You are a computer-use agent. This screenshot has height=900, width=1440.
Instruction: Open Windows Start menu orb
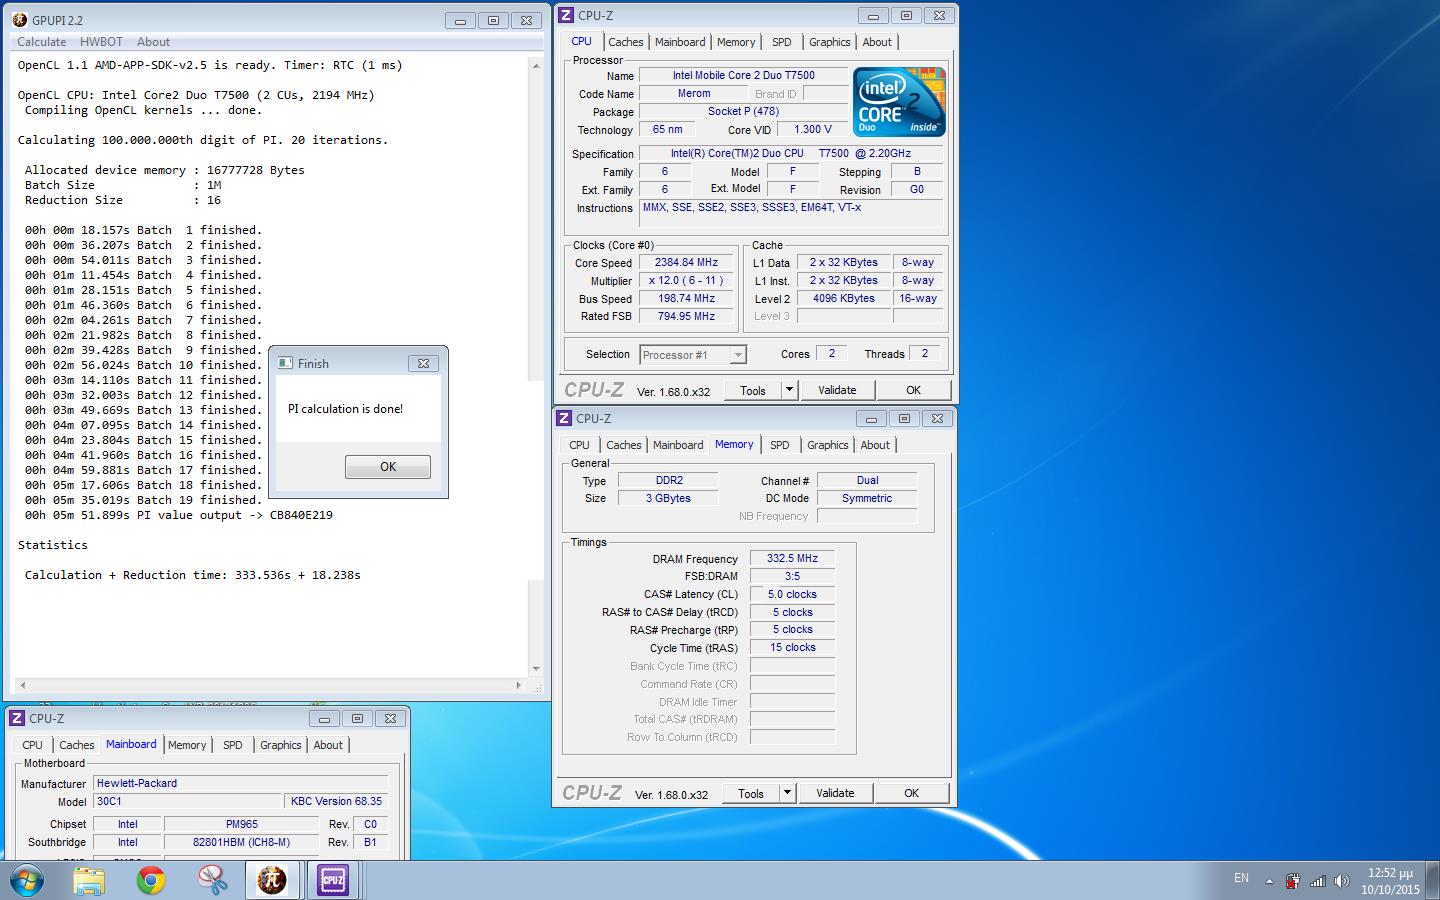[x=25, y=880]
